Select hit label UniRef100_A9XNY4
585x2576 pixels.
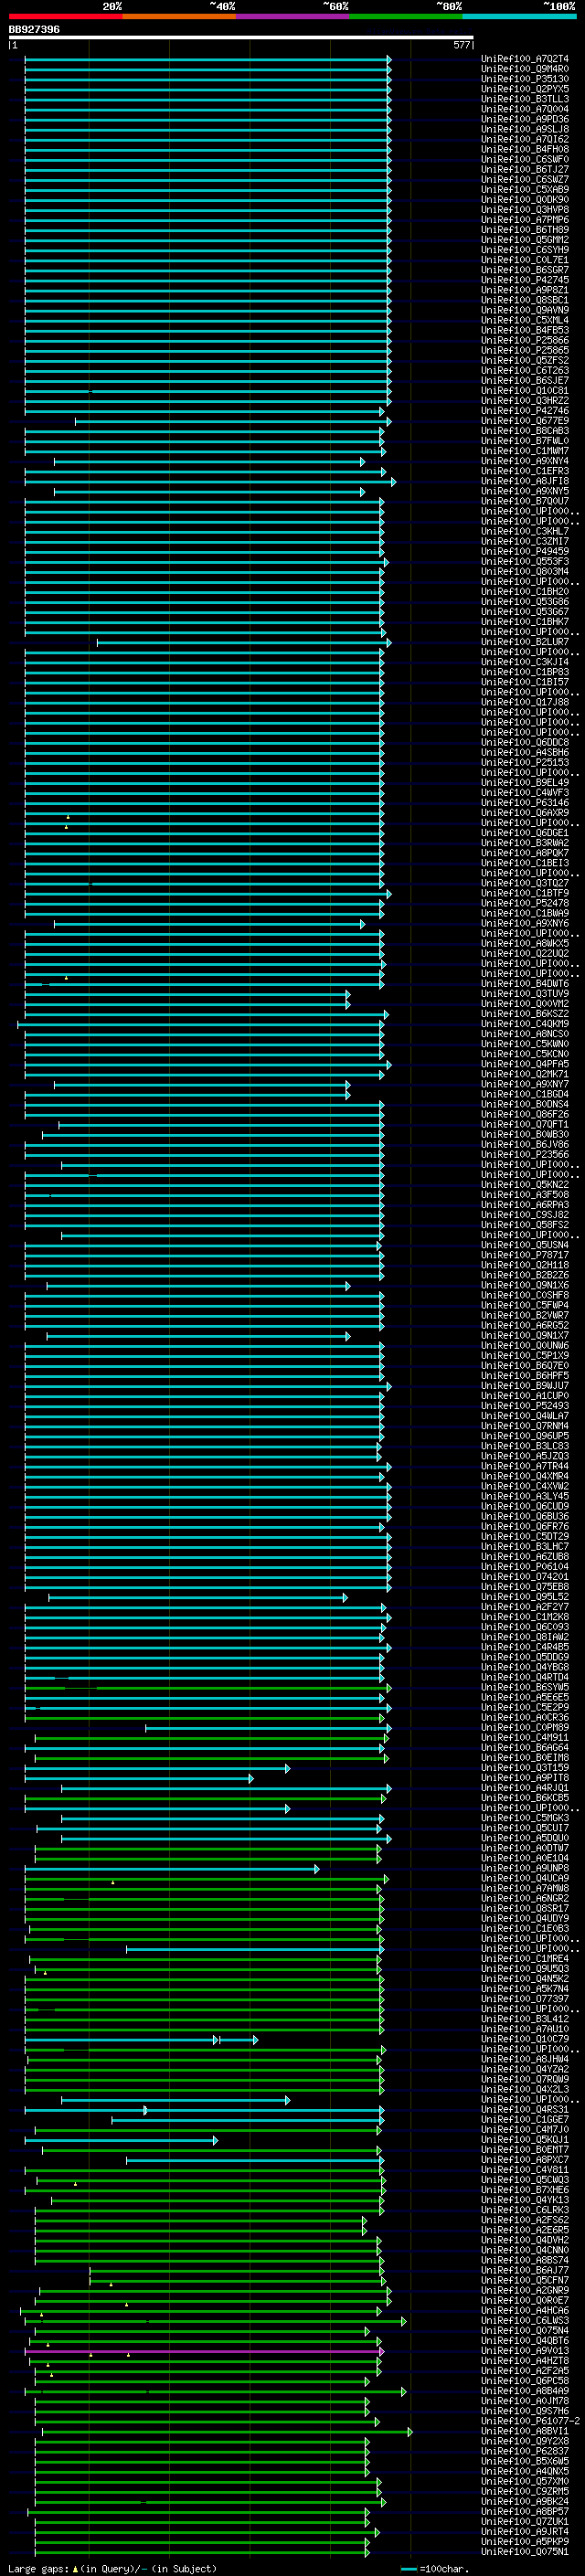[x=525, y=461]
